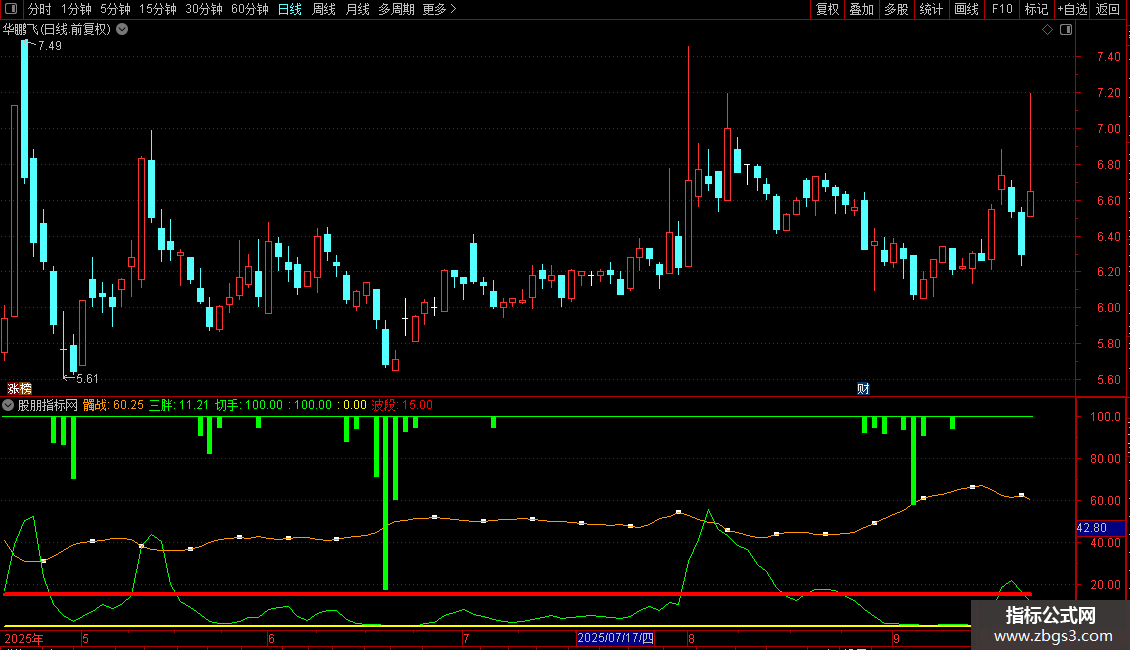Viewport: 1130px width, 650px height.
Task: Switch to the 15分钟 period
Action: point(158,9)
